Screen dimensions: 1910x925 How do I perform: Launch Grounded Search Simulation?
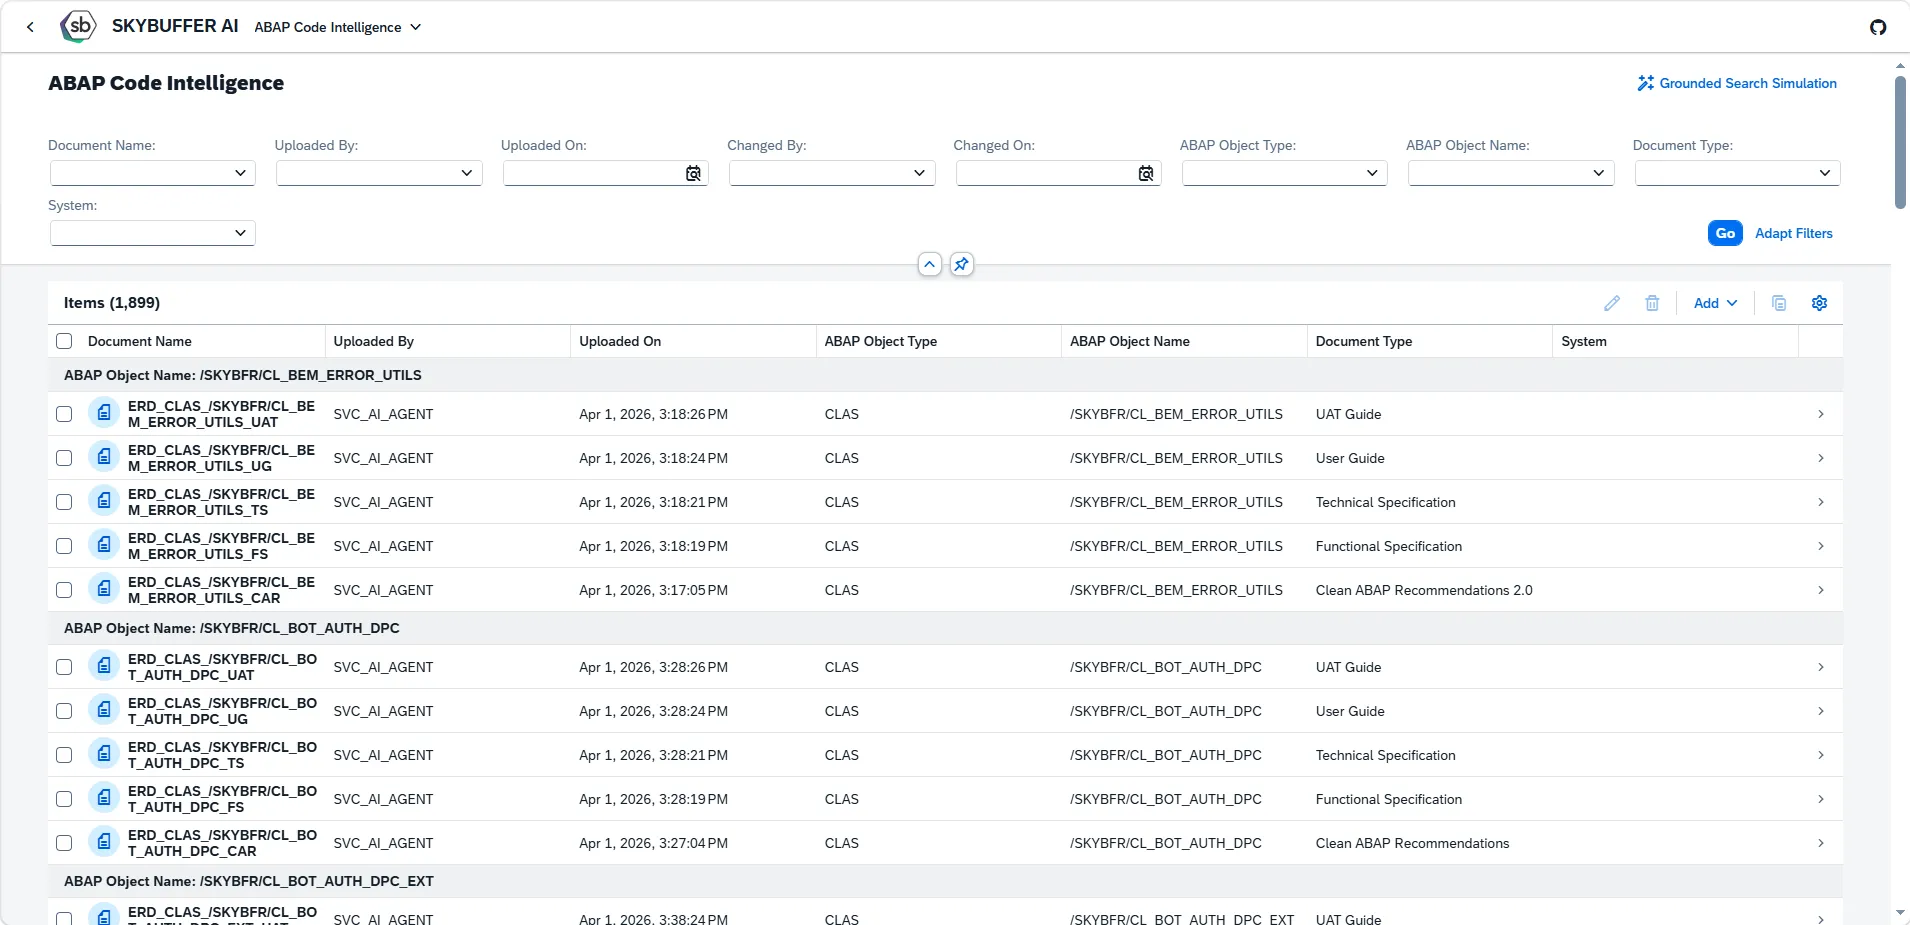pos(1737,83)
